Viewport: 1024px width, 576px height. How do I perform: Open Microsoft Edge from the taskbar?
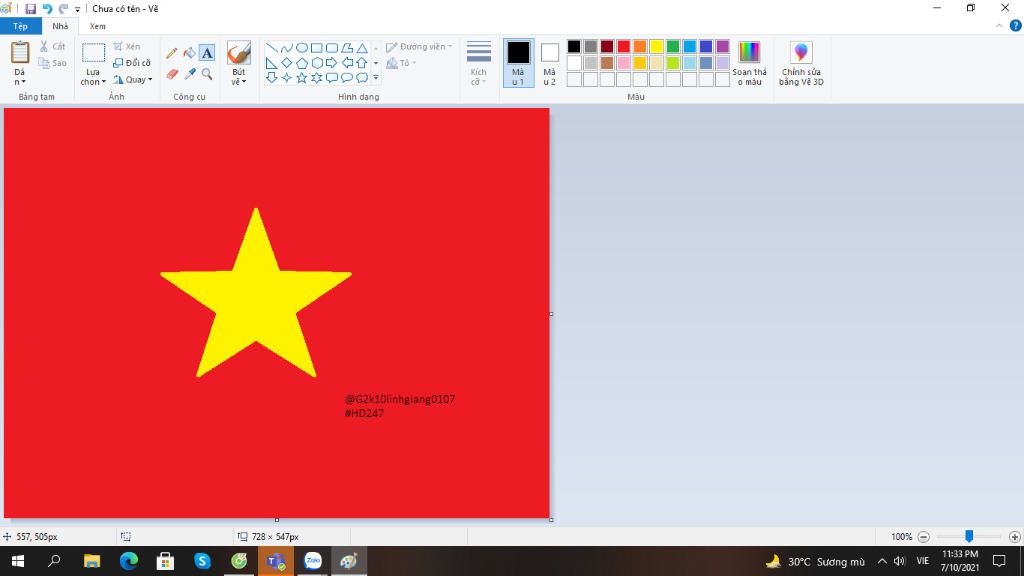[x=129, y=561]
